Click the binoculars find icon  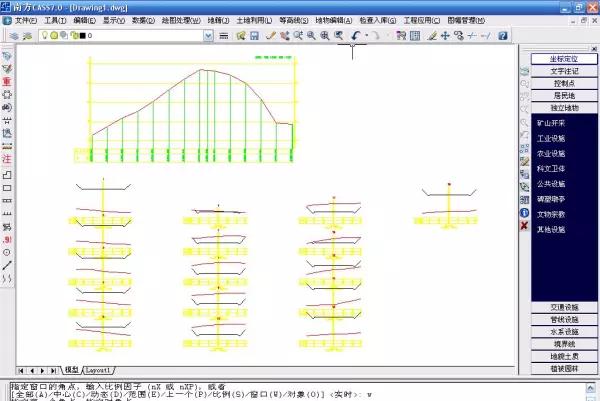(x=7, y=108)
